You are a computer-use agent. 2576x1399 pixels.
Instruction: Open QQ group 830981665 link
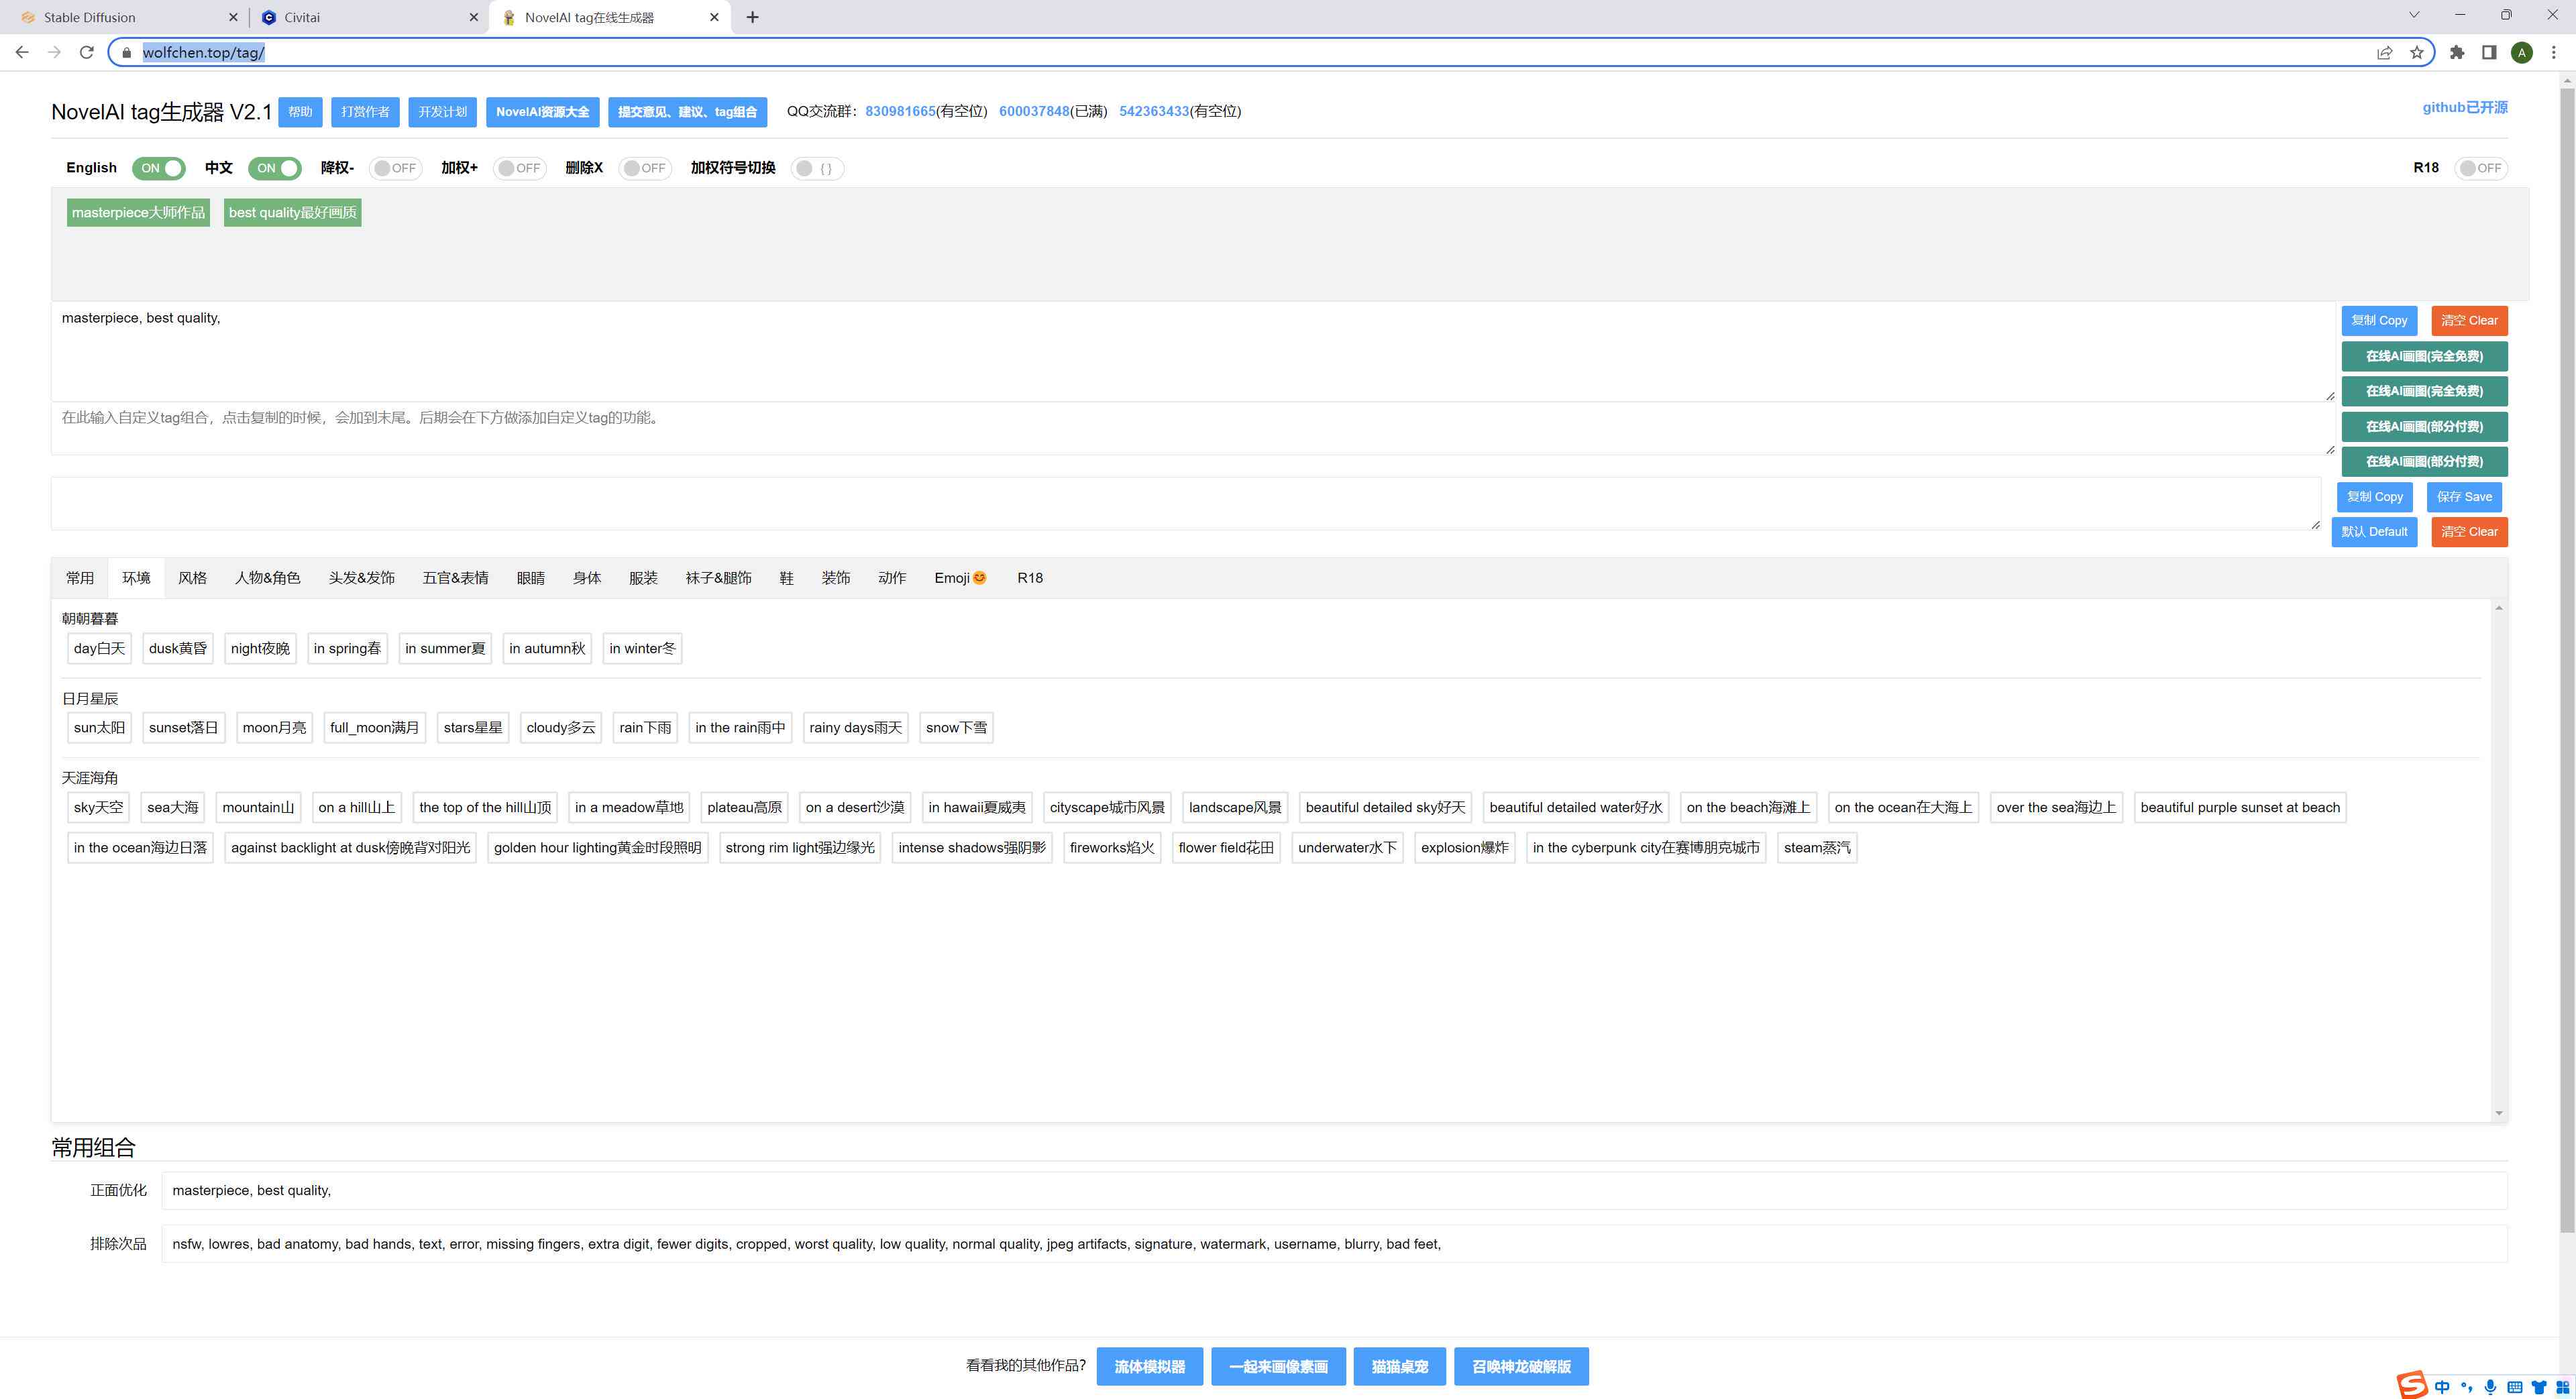(900, 111)
